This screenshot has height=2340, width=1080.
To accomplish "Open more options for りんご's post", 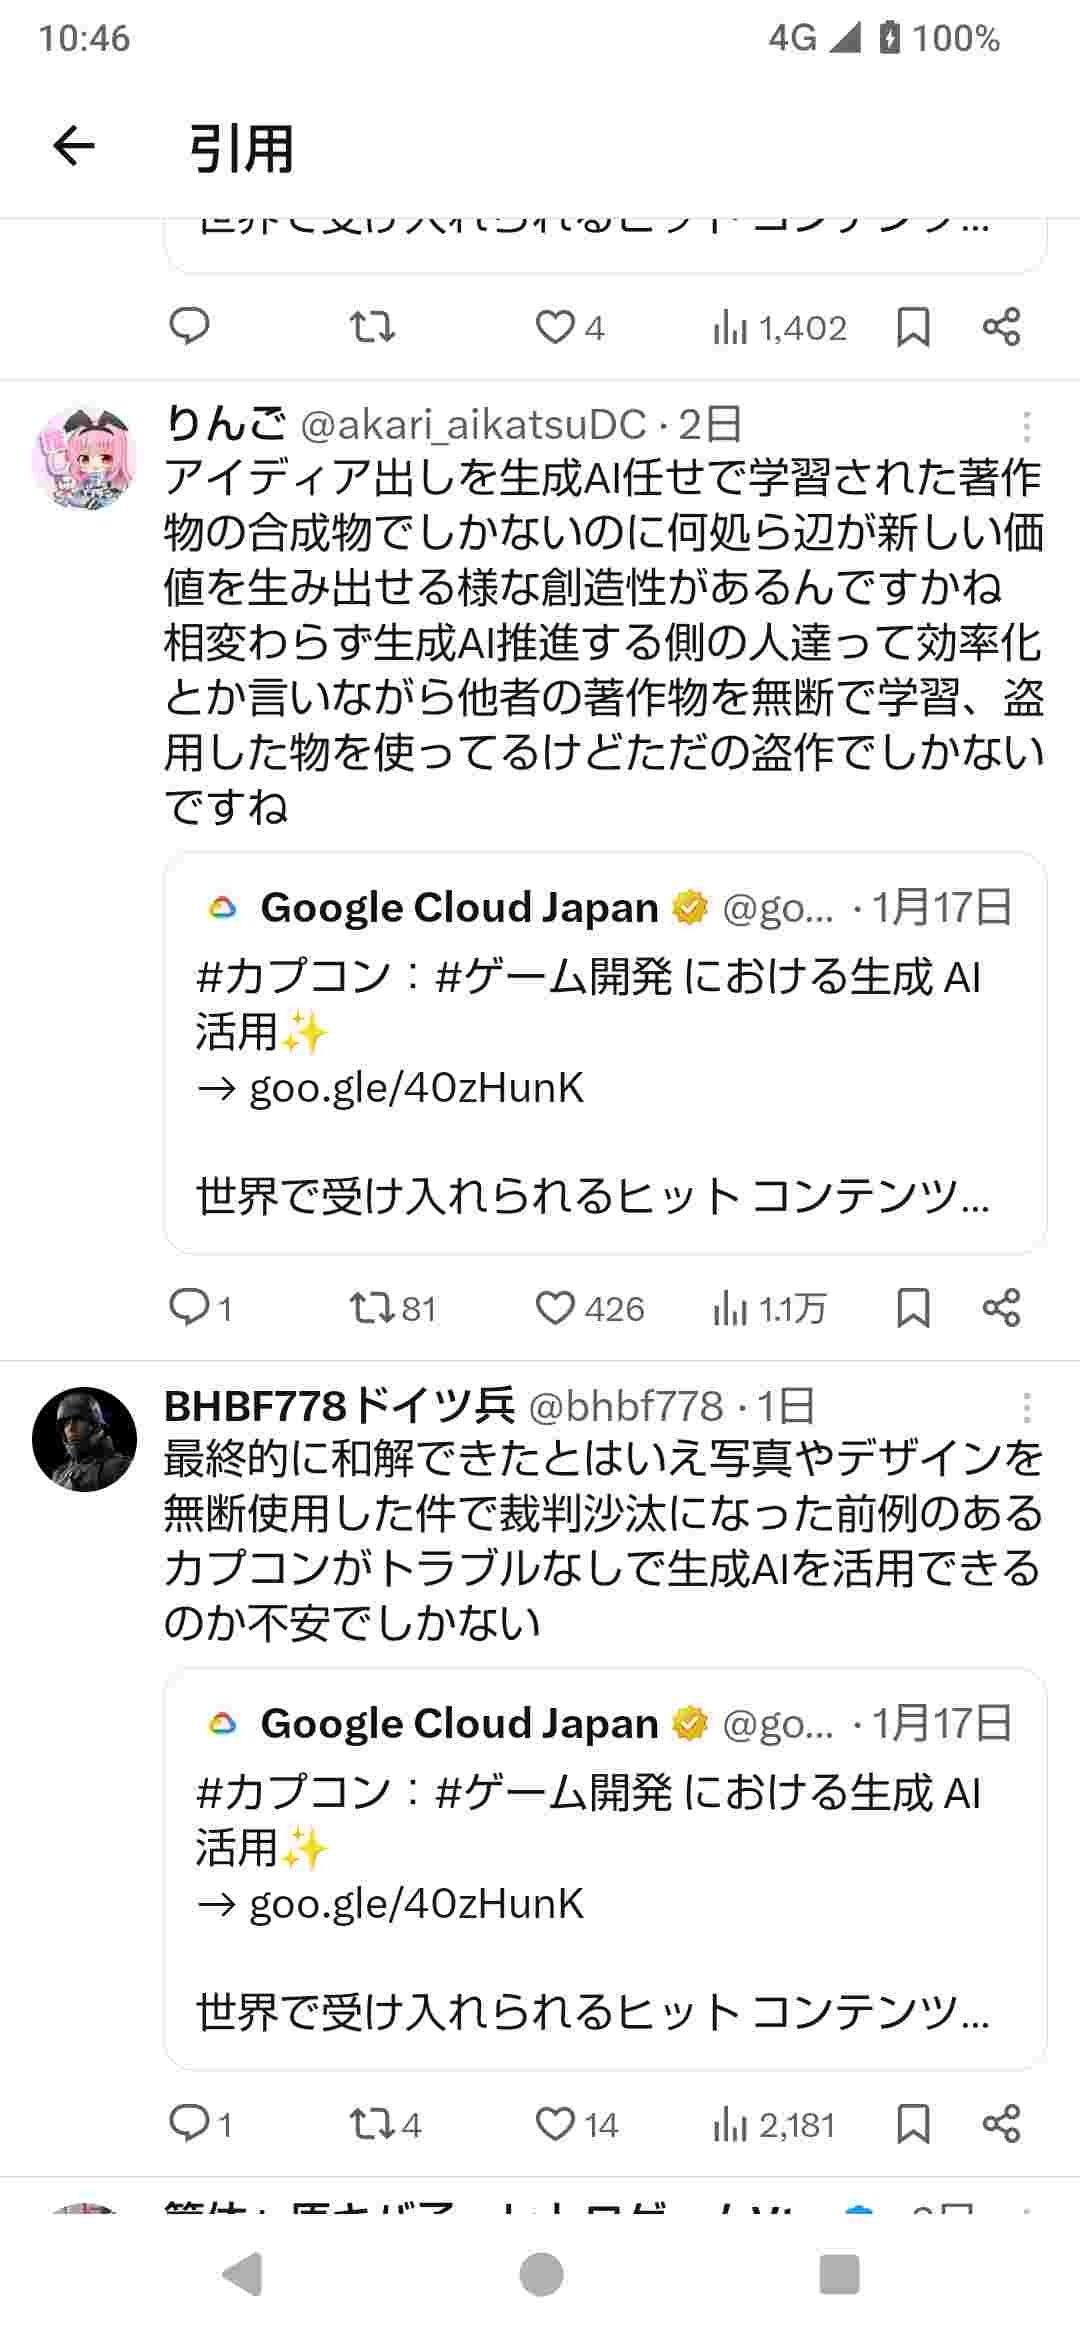I will coord(1026,427).
